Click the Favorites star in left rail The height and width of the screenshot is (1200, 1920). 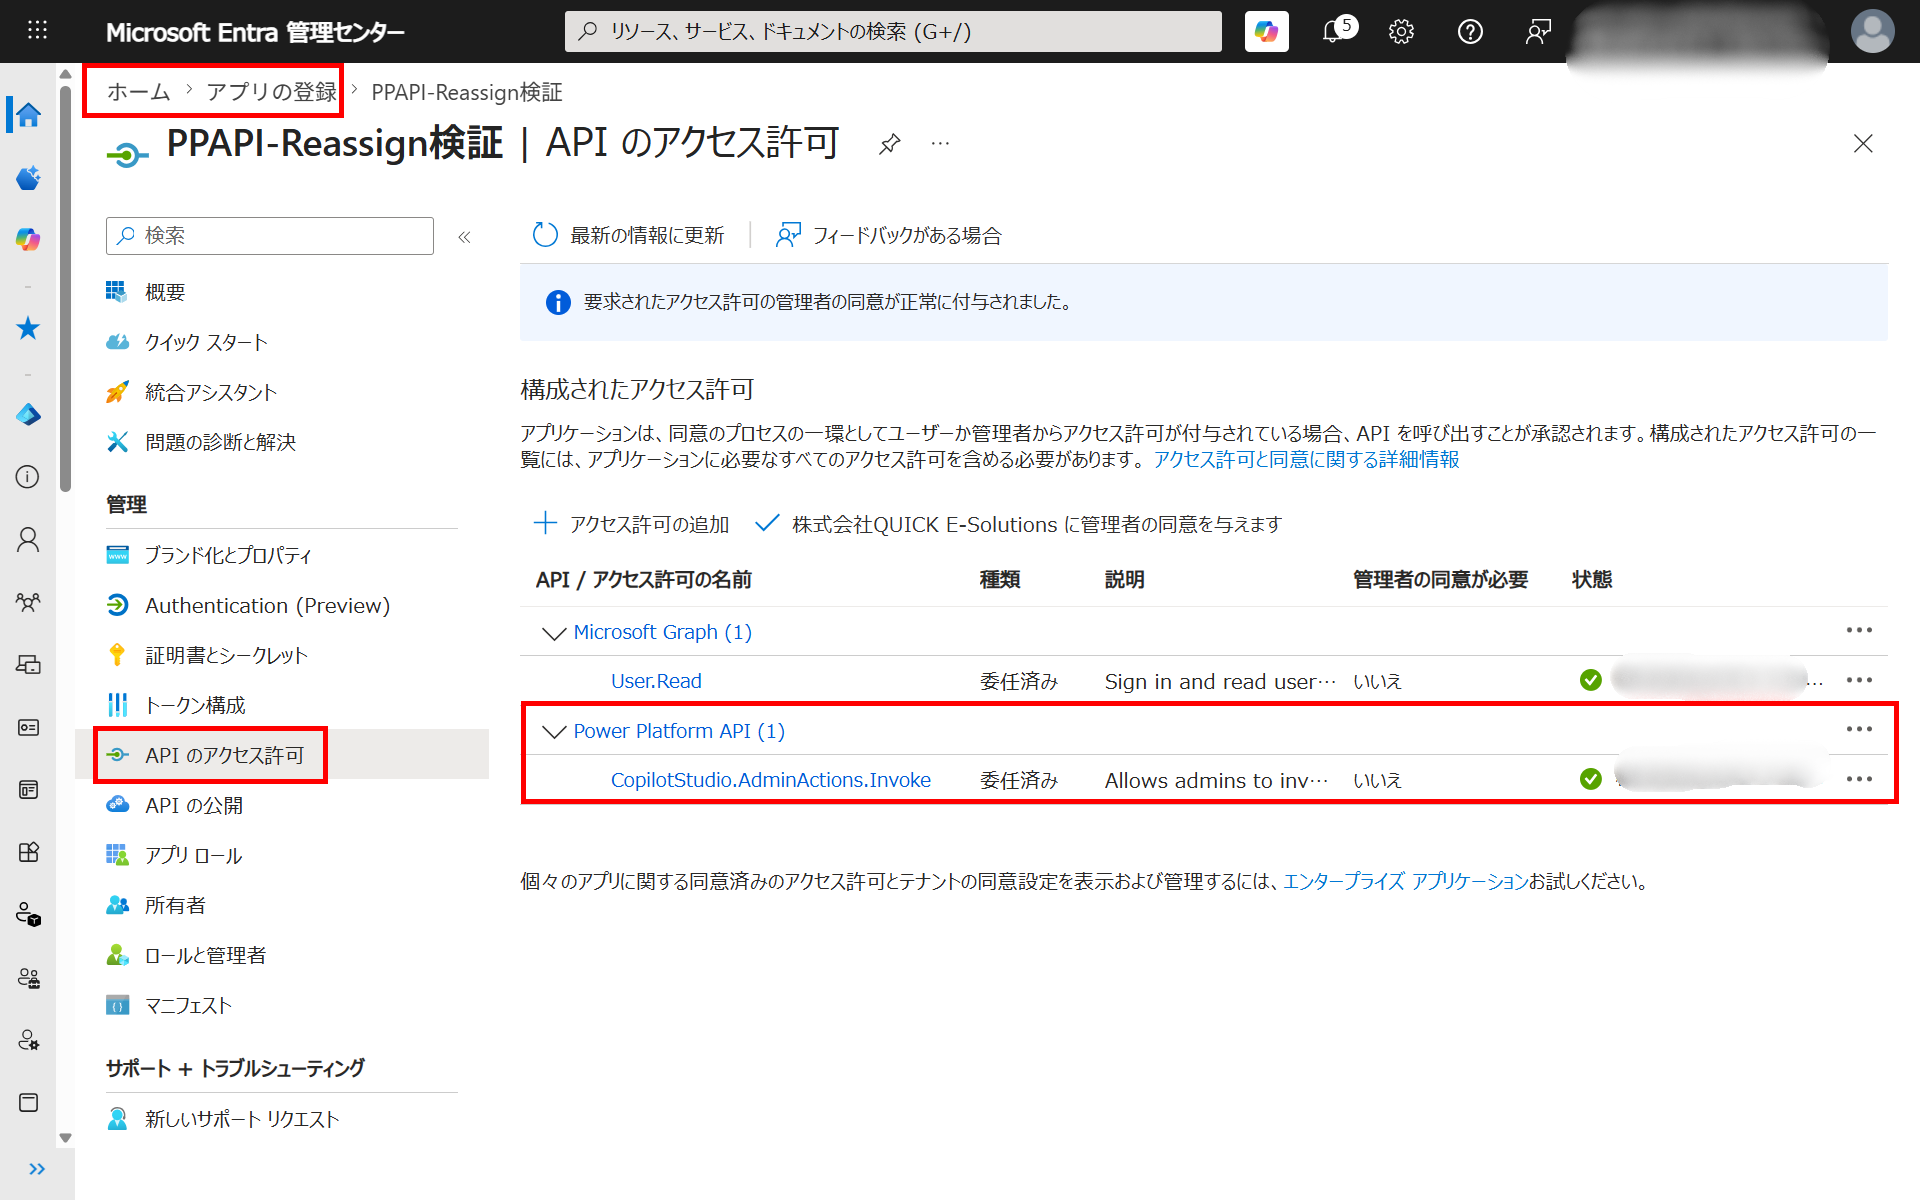click(28, 328)
